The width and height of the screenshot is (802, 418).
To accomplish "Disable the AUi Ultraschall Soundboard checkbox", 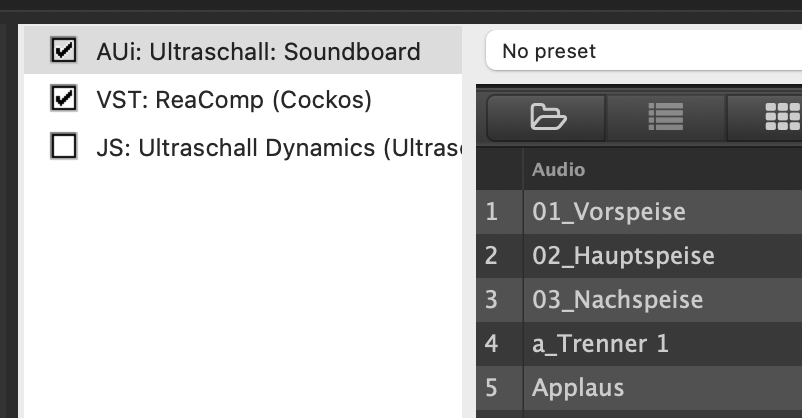I will [64, 51].
